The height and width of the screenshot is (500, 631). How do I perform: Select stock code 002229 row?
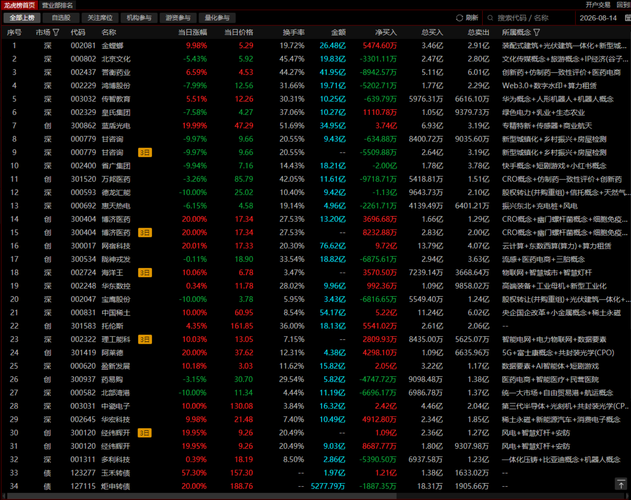coord(316,85)
